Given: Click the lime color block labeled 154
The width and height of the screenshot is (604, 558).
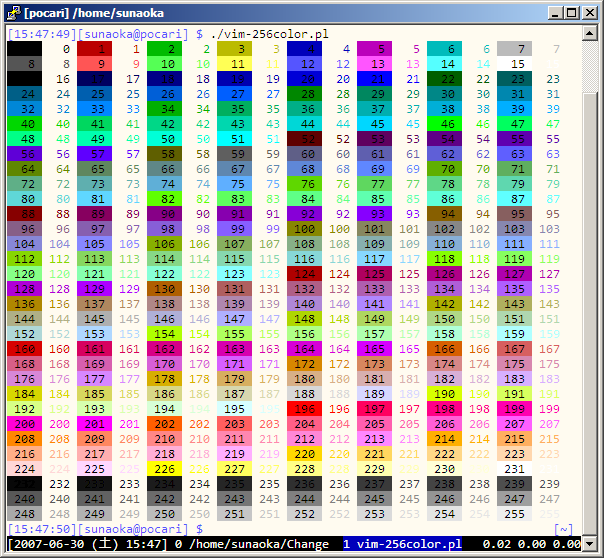Looking at the screenshot, I should click(164, 334).
